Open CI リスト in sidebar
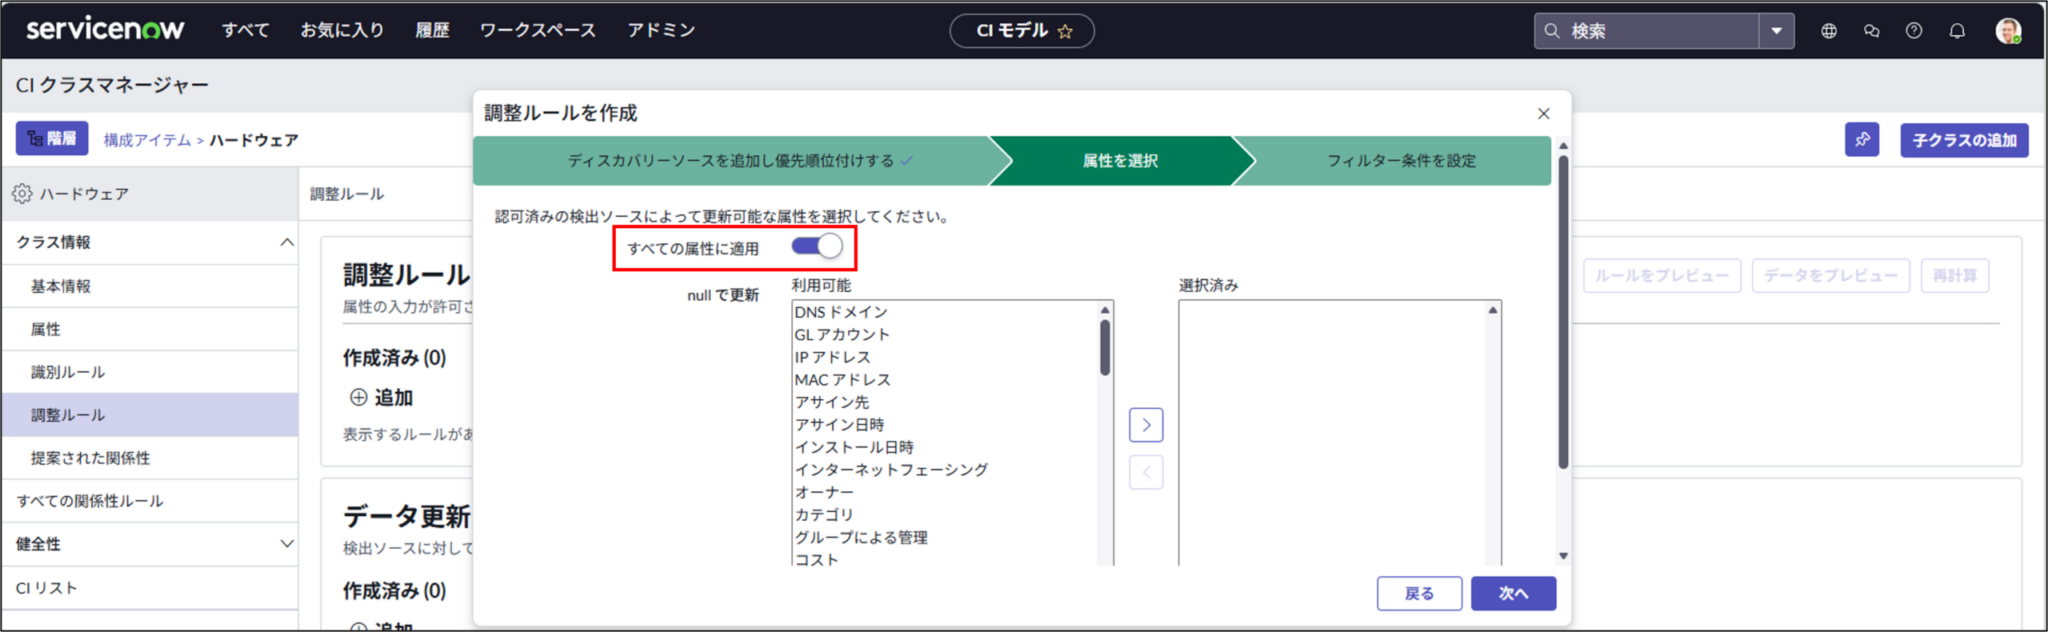 150,588
